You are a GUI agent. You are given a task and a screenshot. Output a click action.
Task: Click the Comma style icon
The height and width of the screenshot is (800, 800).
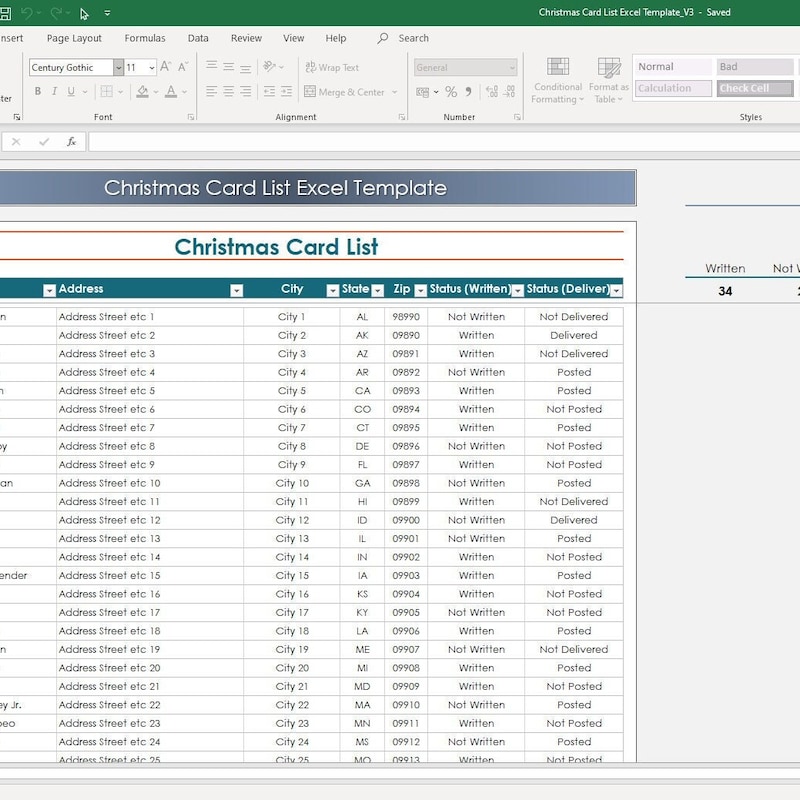[x=468, y=92]
